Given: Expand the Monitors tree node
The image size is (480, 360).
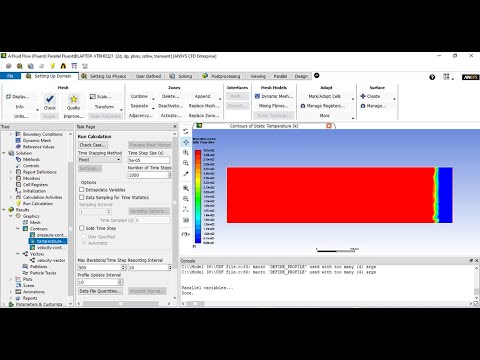Looking at the screenshot, I should (11, 178).
